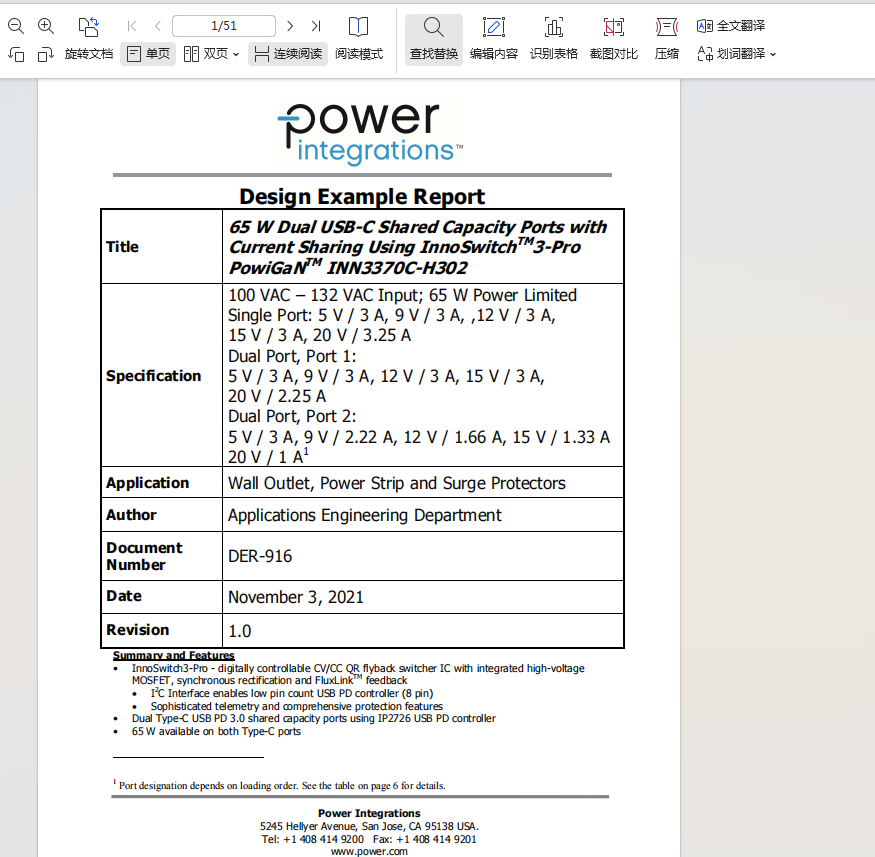Open Screenshot Compare (截图对比)

pyautogui.click(x=614, y=39)
